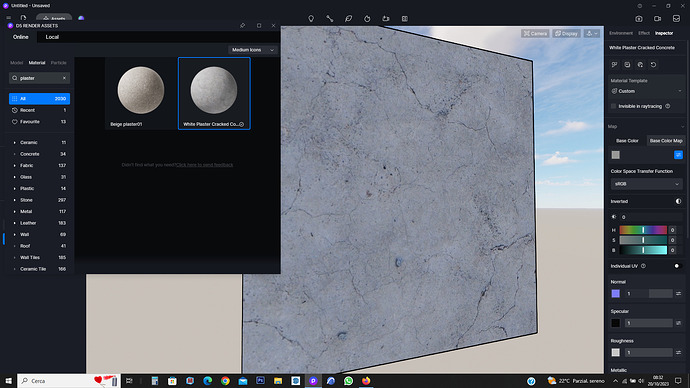This screenshot has width=690, height=388.
Task: Toggle the Inverted switch
Action: click(x=678, y=201)
